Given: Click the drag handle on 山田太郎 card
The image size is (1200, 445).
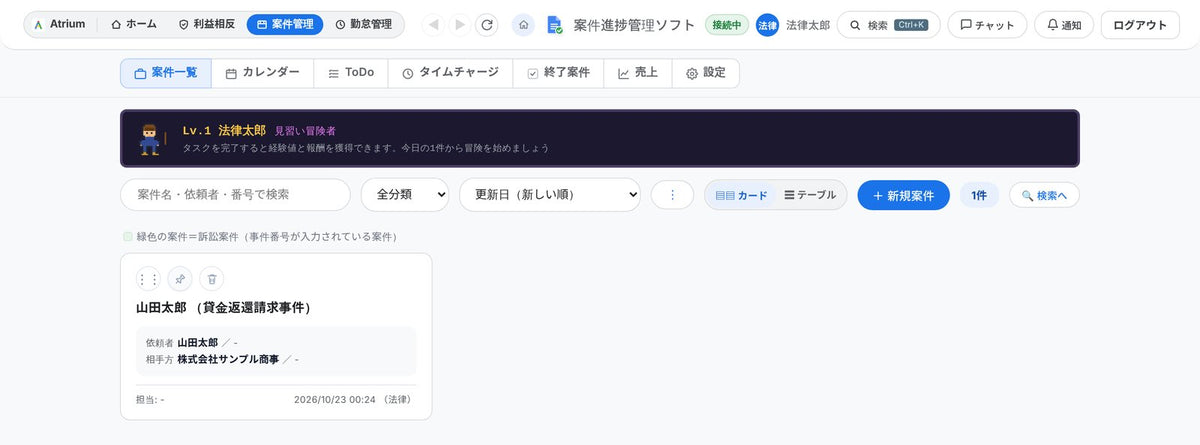Looking at the screenshot, I should click(148, 279).
